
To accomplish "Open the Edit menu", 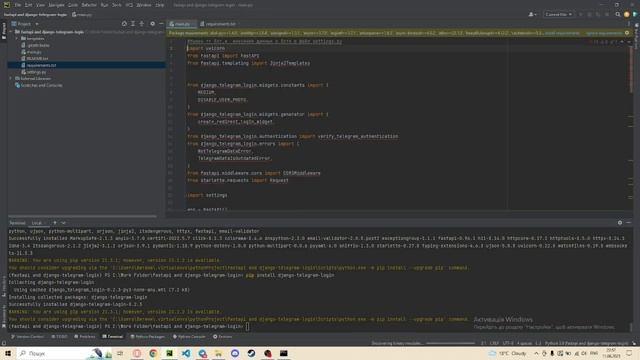I will 28,5.
